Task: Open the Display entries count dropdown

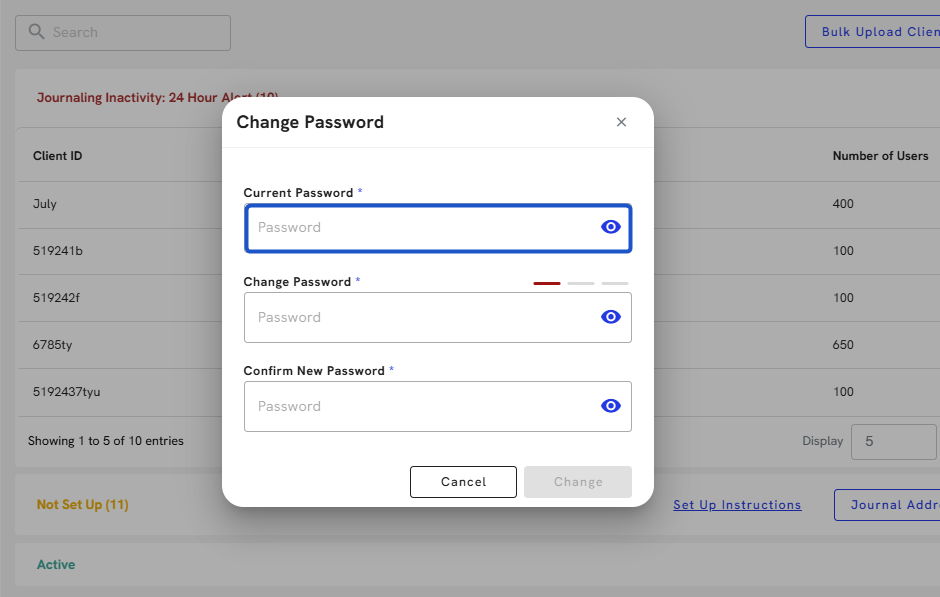Action: point(893,441)
